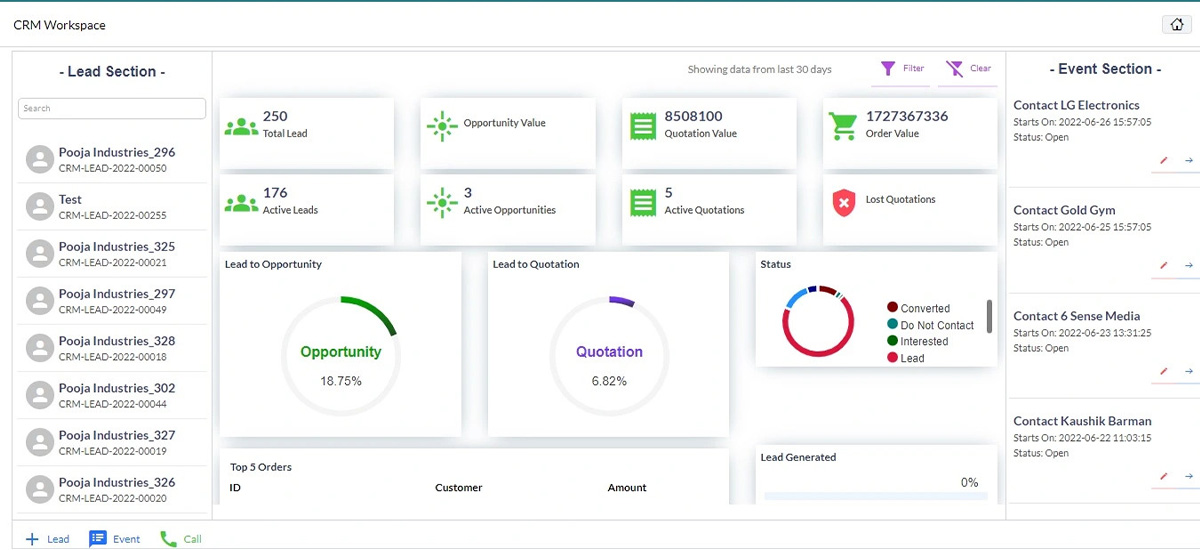The width and height of the screenshot is (1200, 550).
Task: Add a new Lead from bottom bar
Action: point(47,539)
